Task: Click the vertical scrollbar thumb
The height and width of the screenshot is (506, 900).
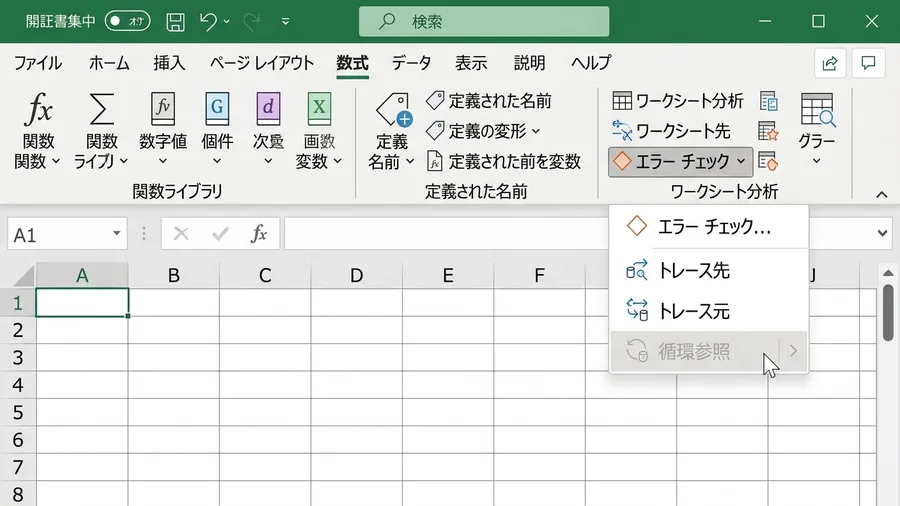Action: 888,313
